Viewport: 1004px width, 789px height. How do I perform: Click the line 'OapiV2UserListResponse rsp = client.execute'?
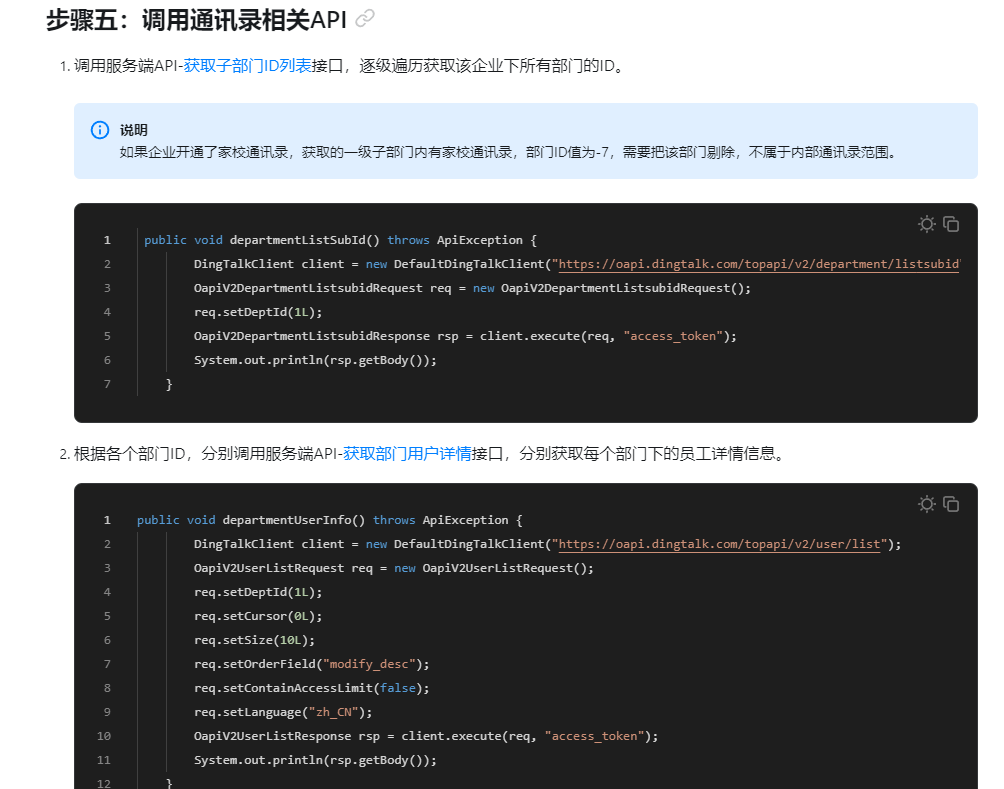426,736
